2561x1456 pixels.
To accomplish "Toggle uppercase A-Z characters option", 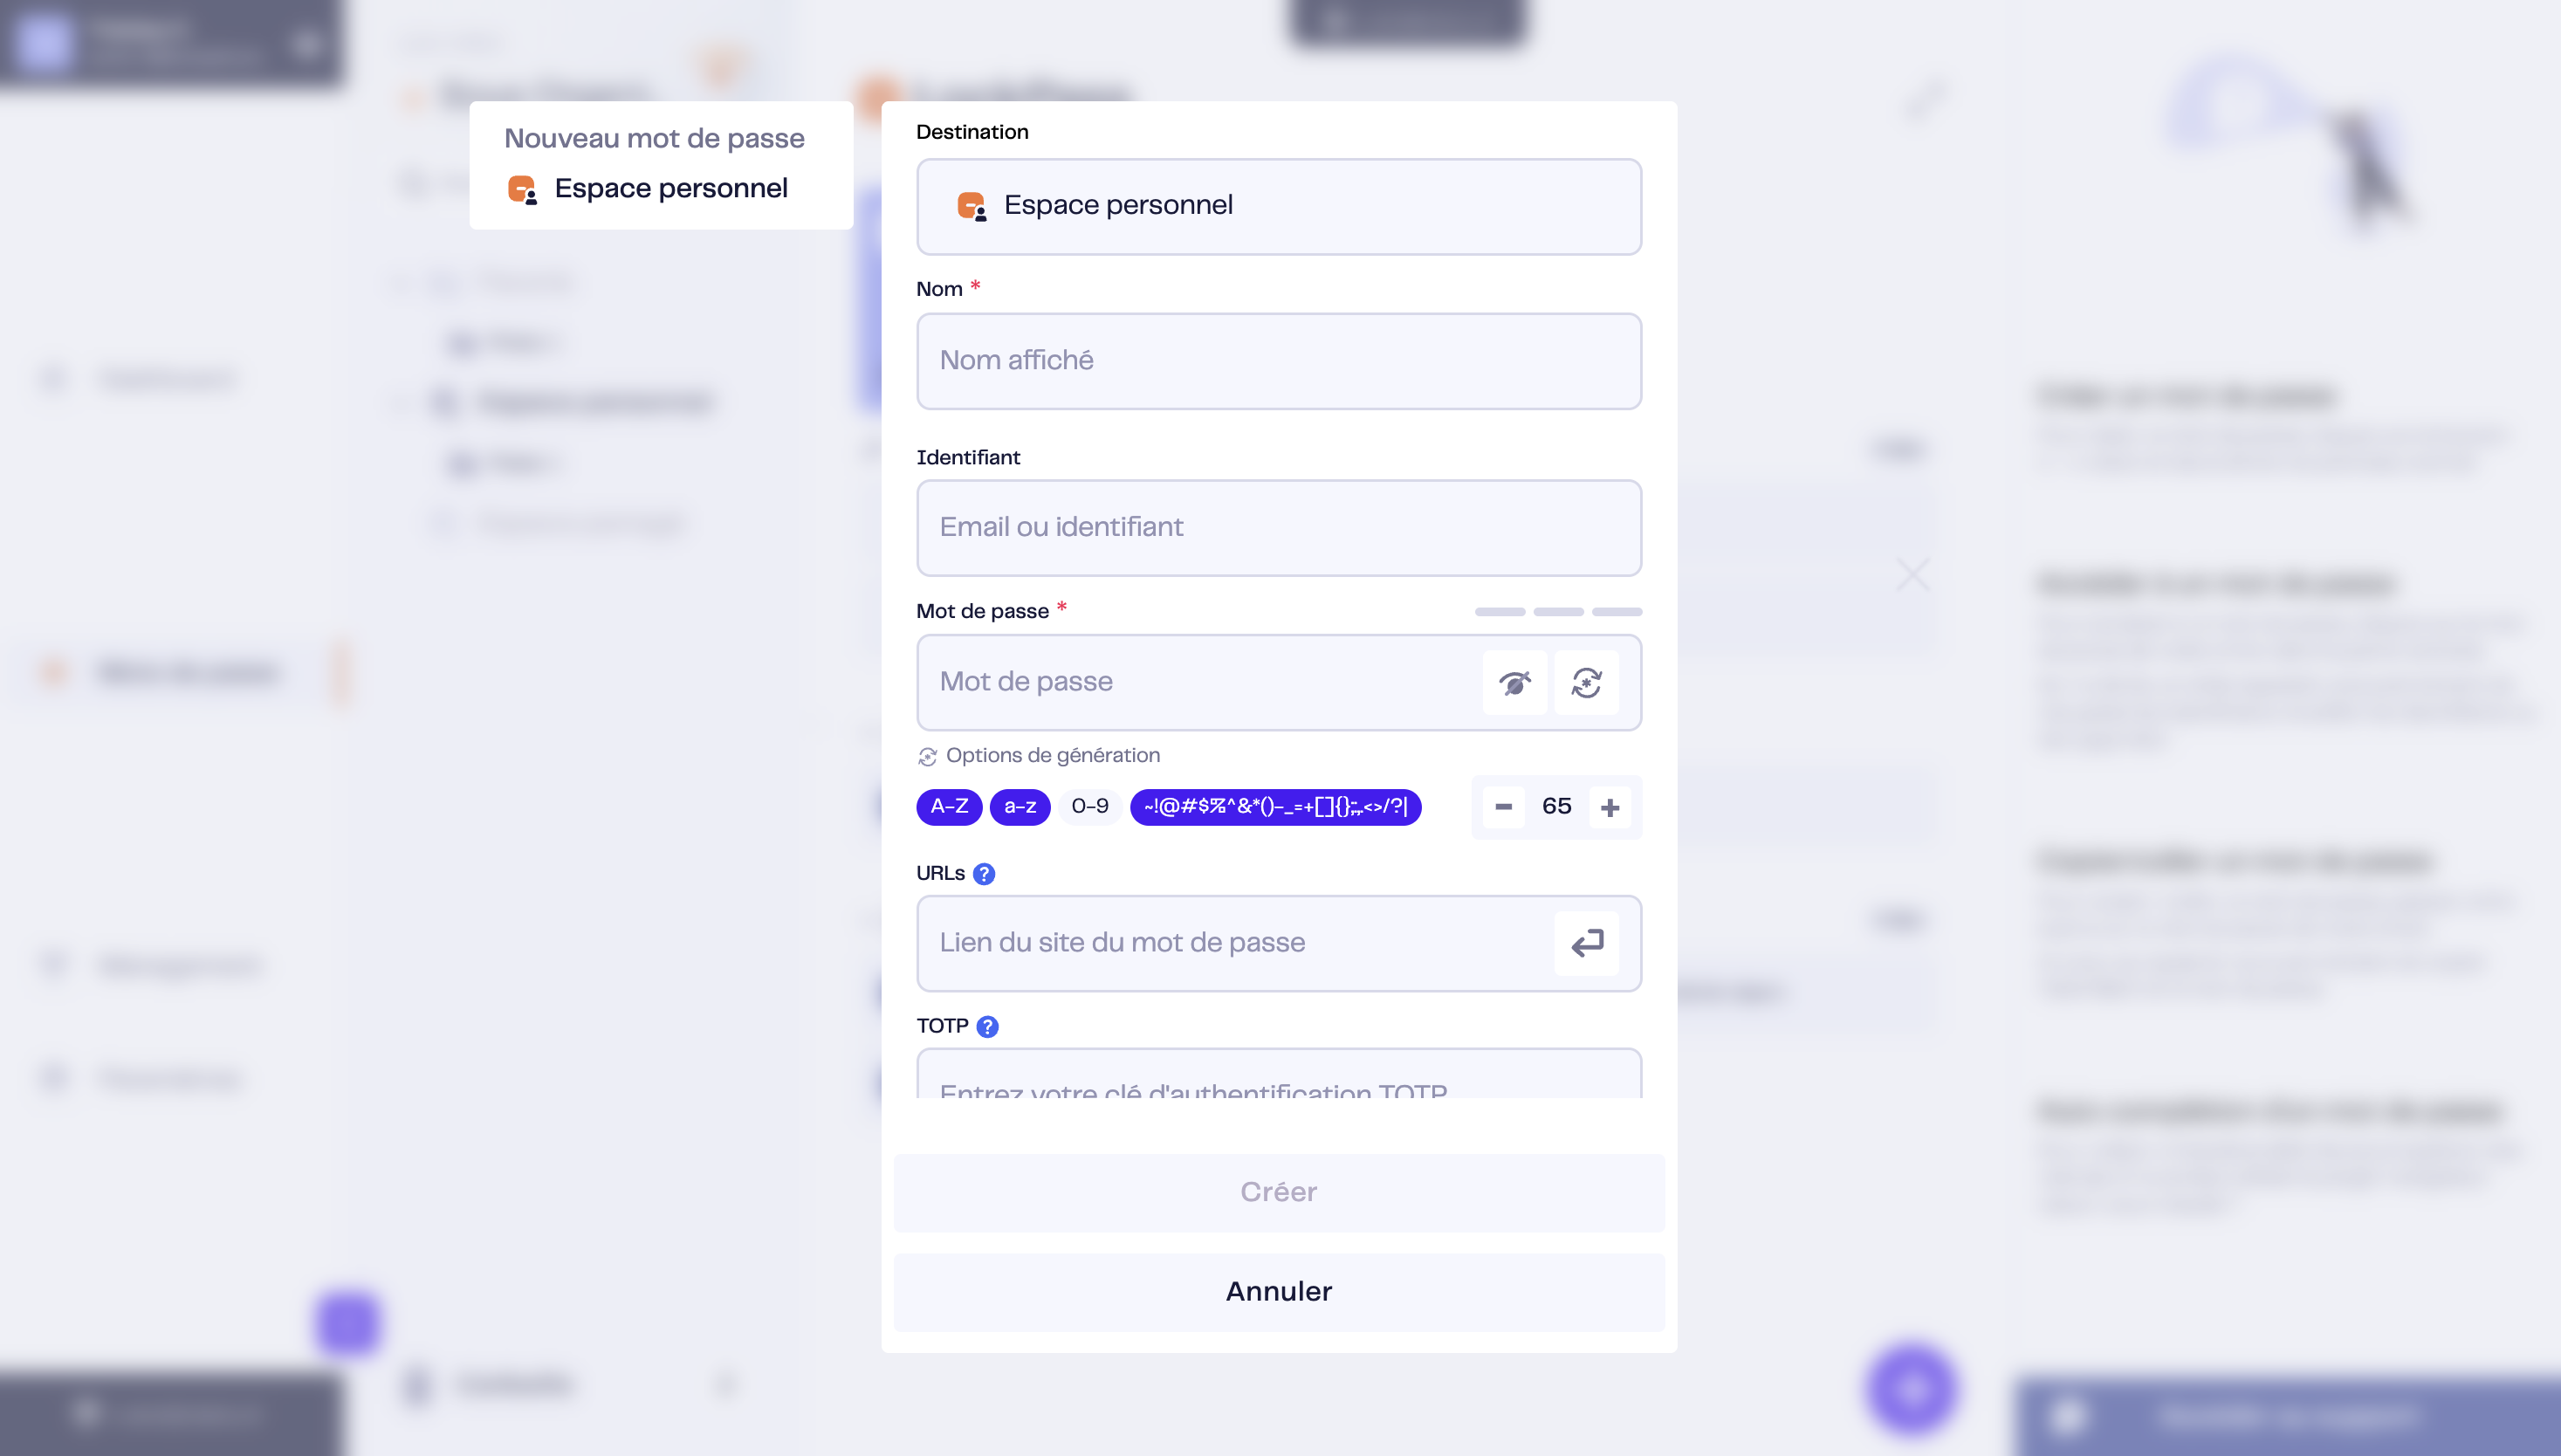I will tap(949, 807).
